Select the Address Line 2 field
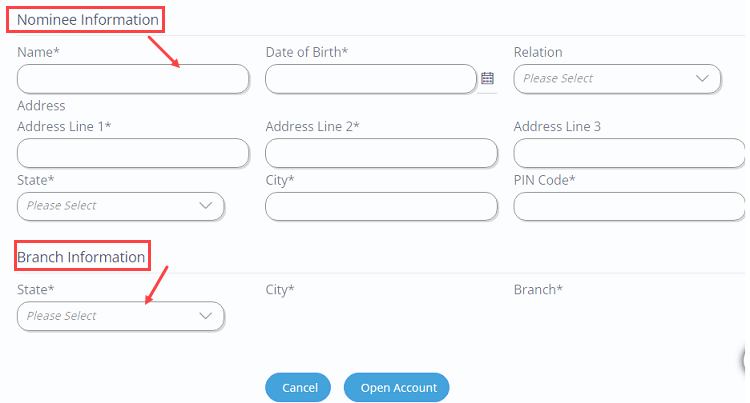The height and width of the screenshot is (403, 750). coord(381,153)
